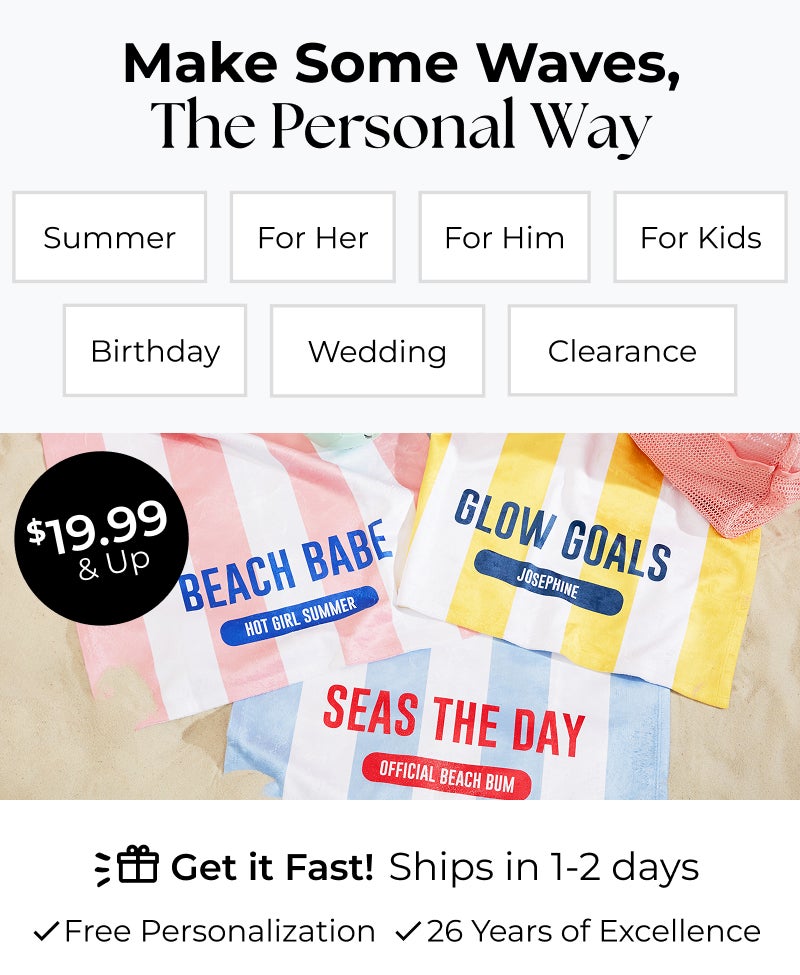
Task: Browse the For Kids category
Action: tap(700, 238)
